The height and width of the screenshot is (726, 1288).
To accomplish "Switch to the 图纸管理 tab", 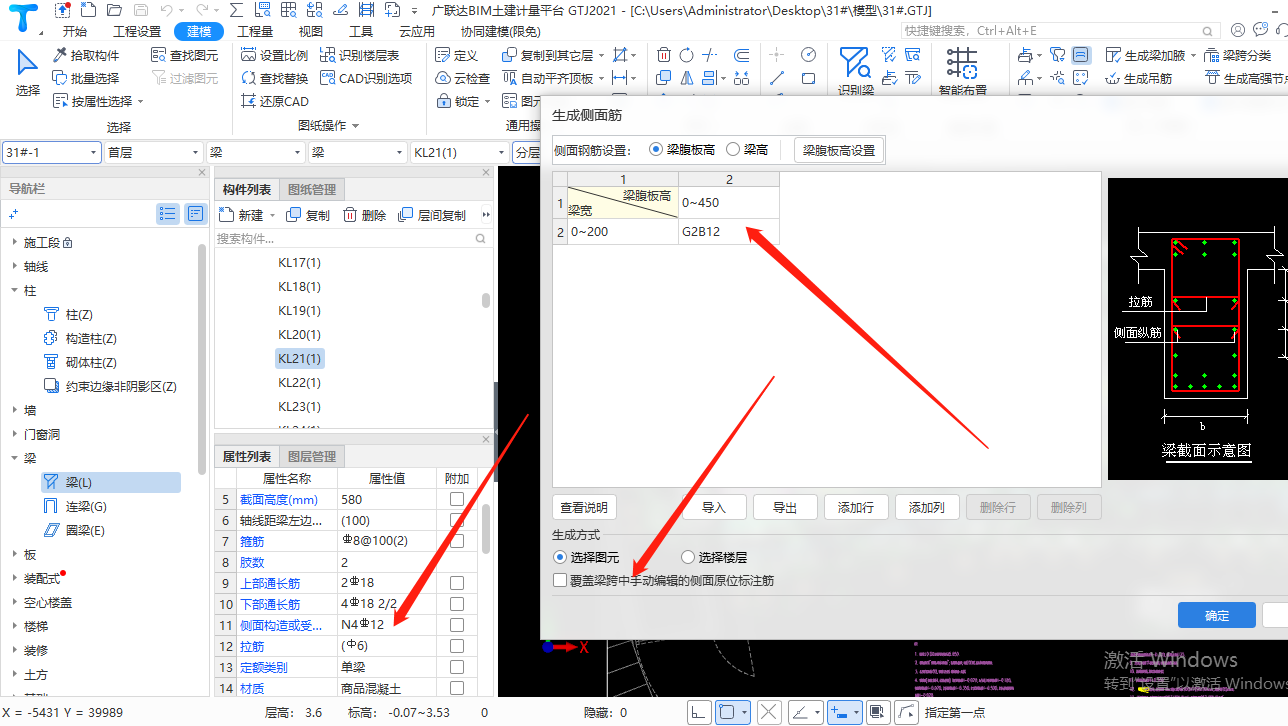I will click(x=312, y=189).
